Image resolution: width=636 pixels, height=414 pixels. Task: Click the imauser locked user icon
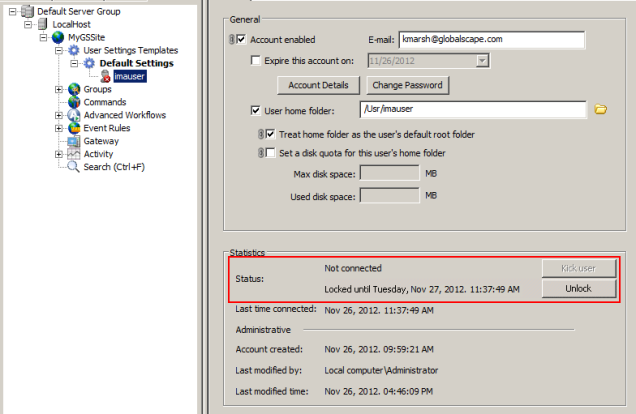(105, 76)
